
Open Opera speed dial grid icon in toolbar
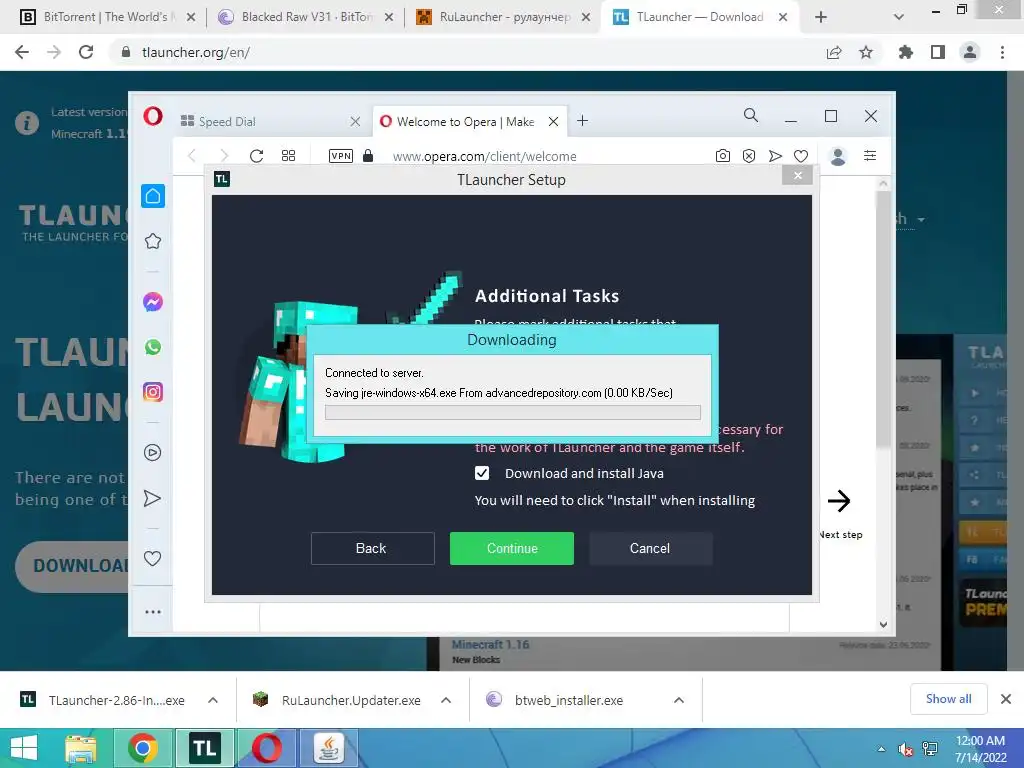coord(288,156)
